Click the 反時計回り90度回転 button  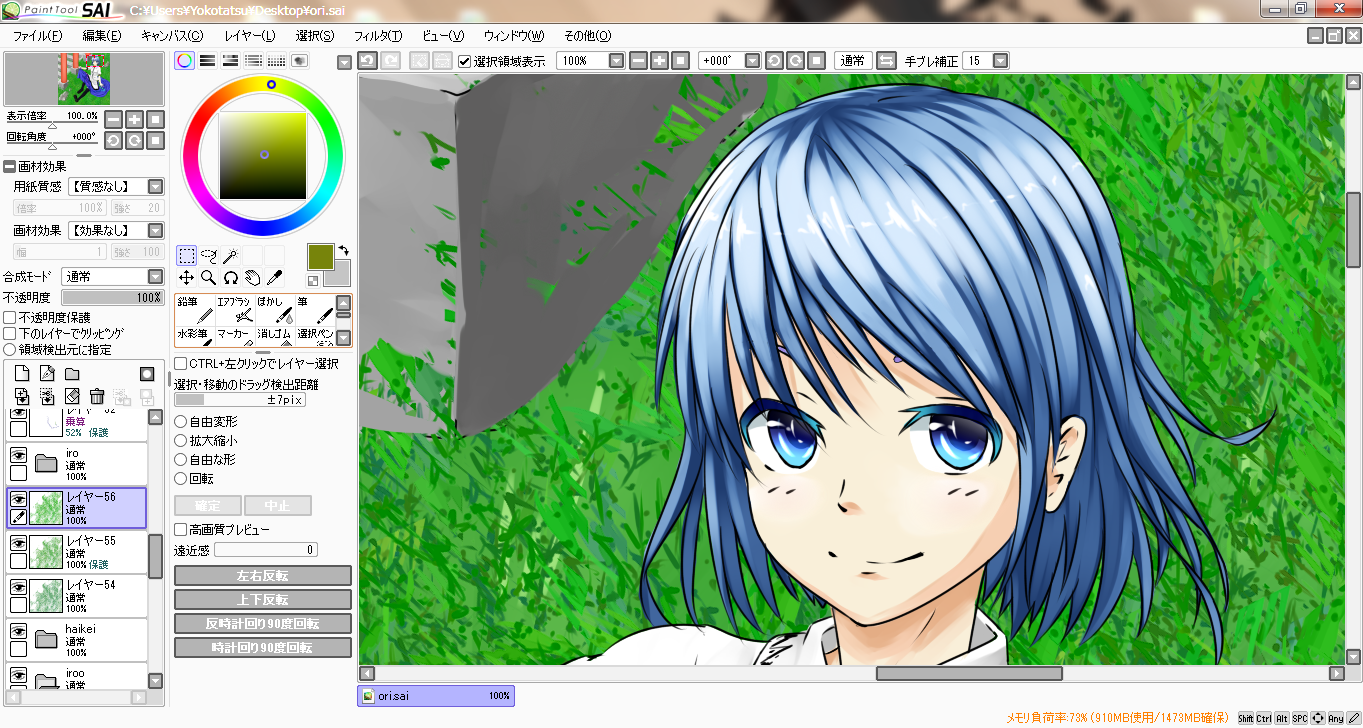point(263,624)
